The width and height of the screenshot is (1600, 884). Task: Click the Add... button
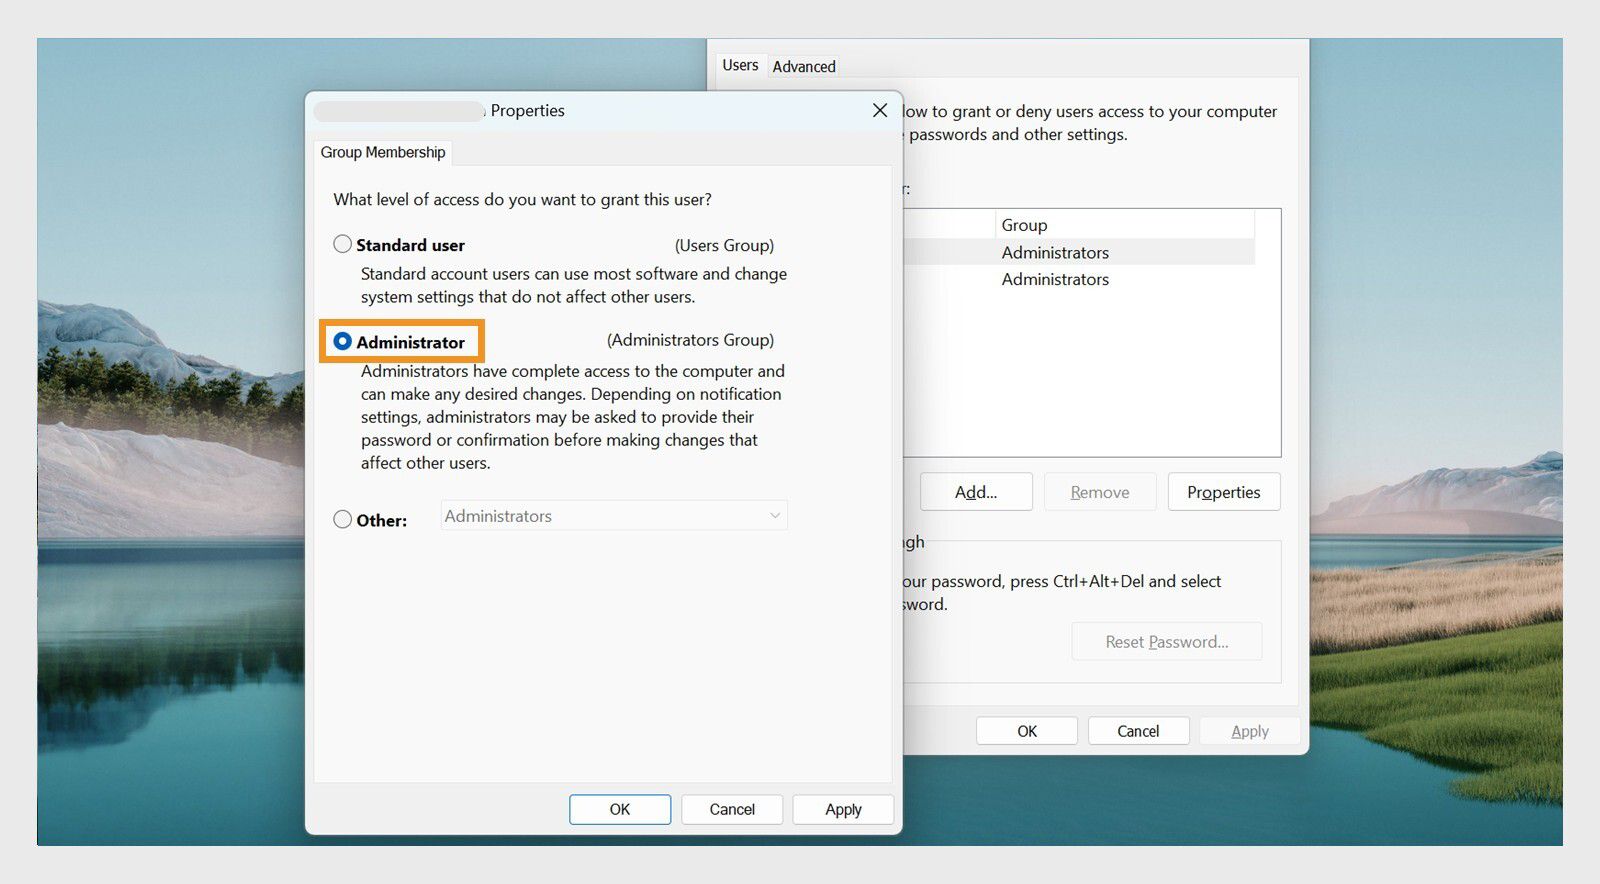coord(976,492)
